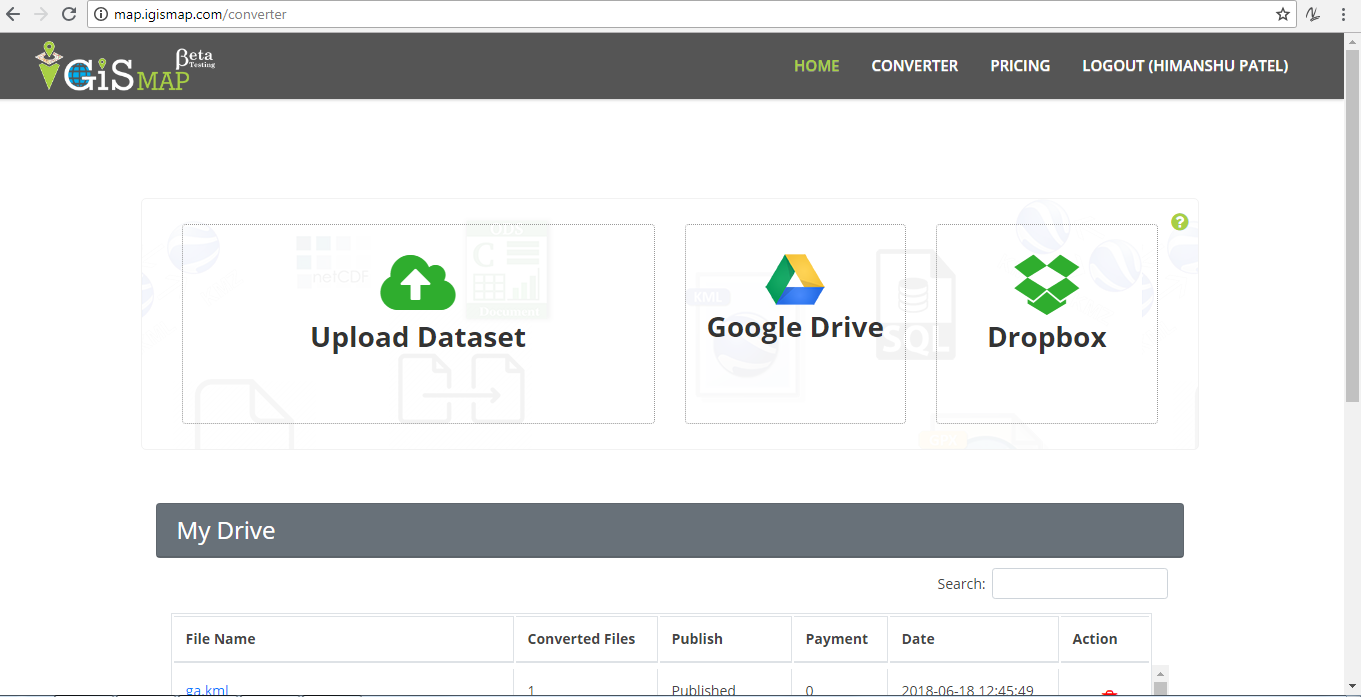The height and width of the screenshot is (697, 1361).
Task: Sort table by Date column header
Action: pyautogui.click(x=918, y=639)
